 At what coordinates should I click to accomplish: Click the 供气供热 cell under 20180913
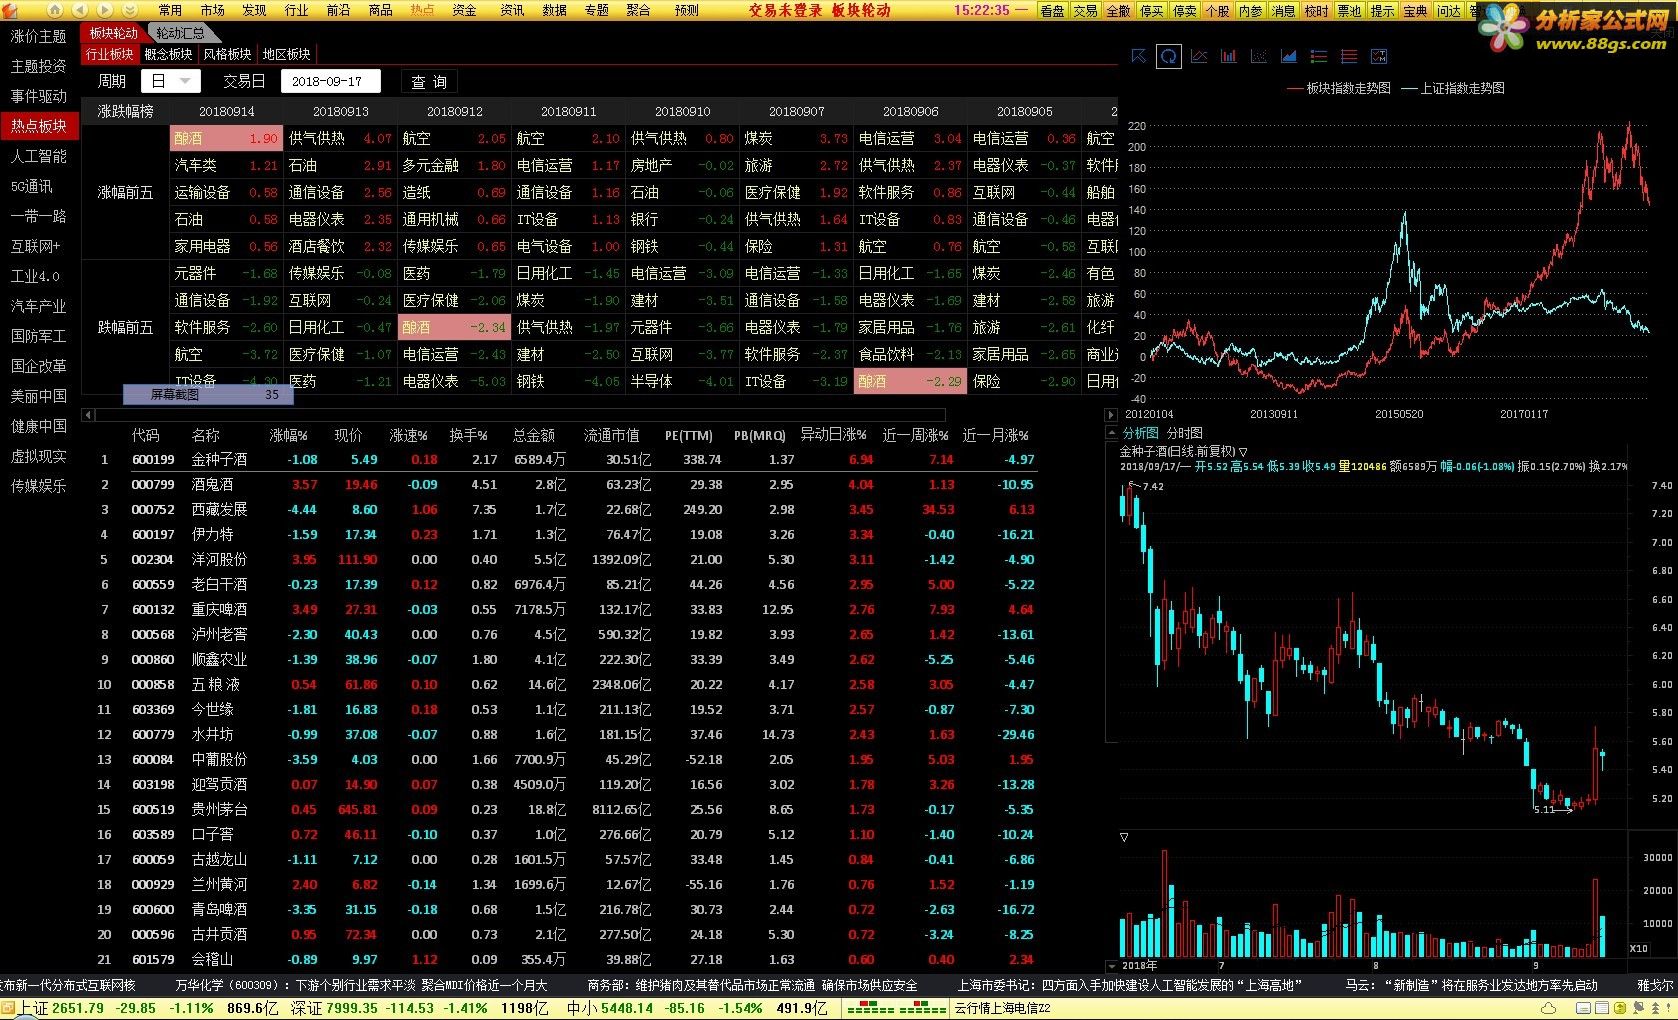click(340, 138)
